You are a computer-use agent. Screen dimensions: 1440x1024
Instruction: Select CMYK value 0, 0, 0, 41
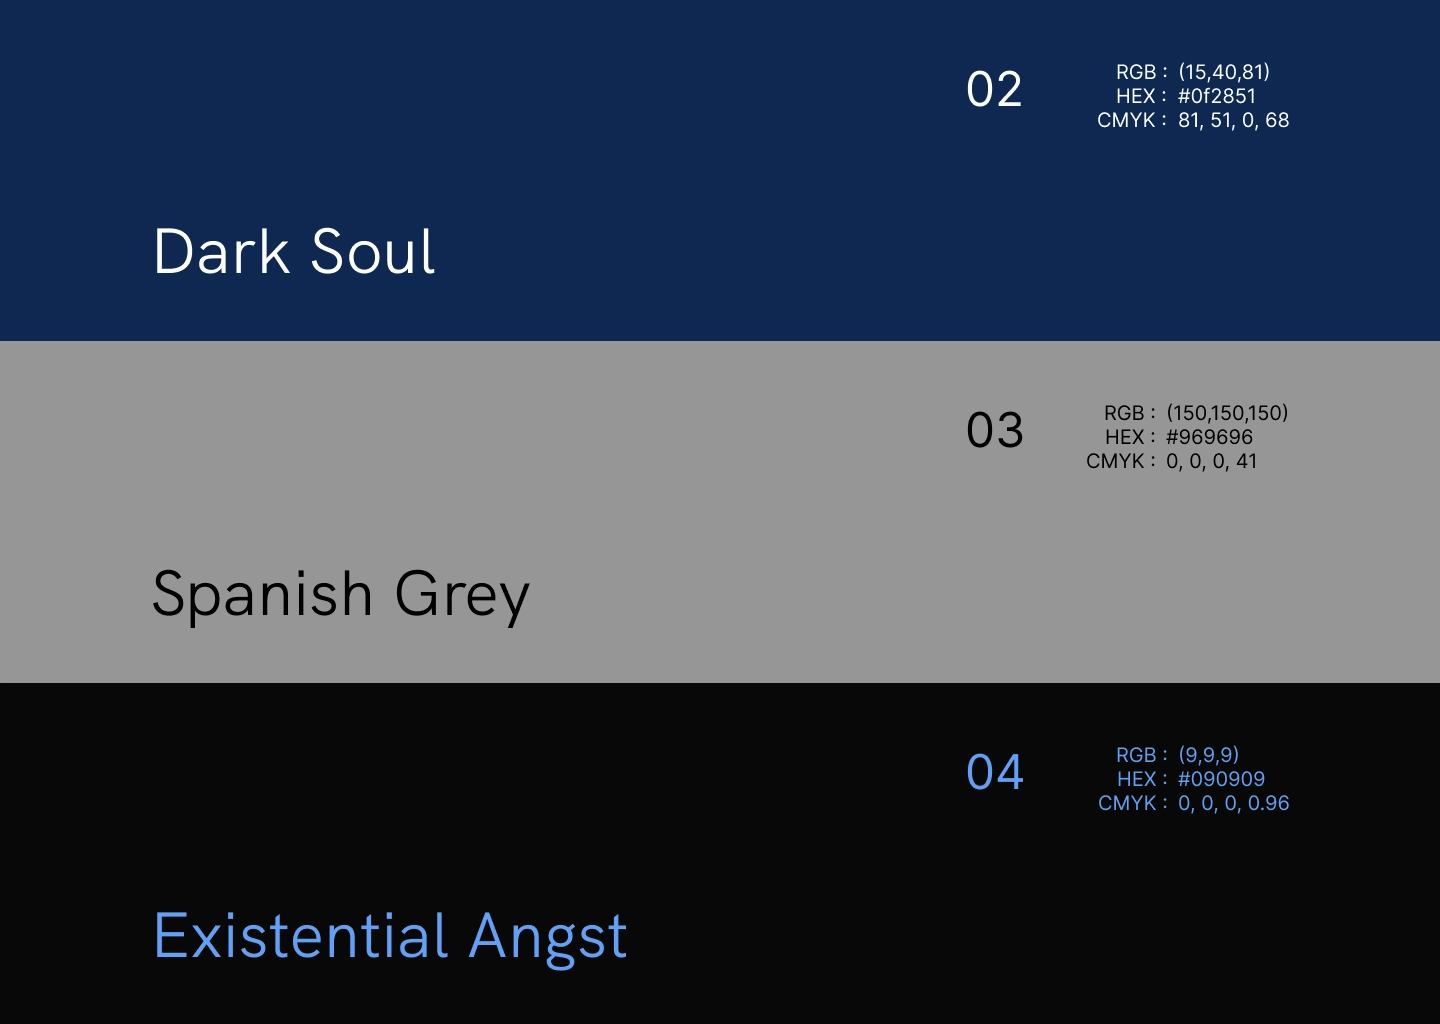click(x=1211, y=461)
